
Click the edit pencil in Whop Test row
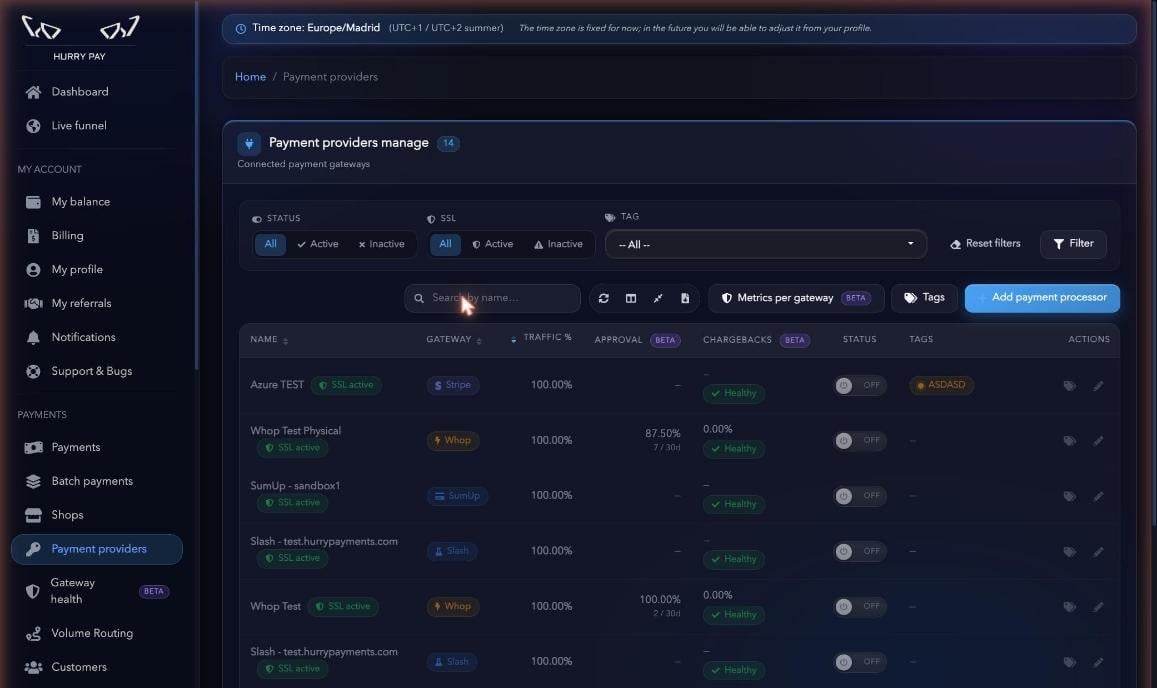[1099, 607]
